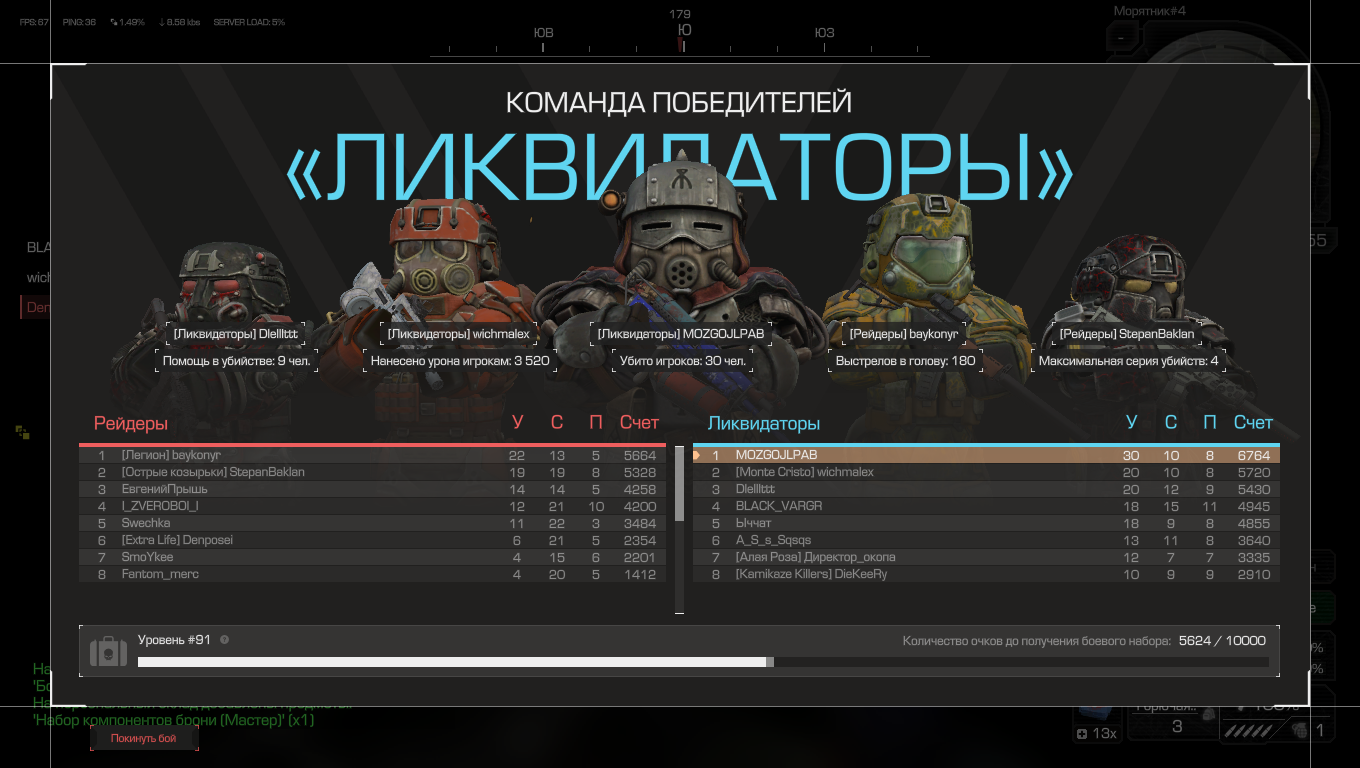This screenshot has height=768, width=1360.
Task: Click the 5624 / 10000 points counter
Action: pyautogui.click(x=1222, y=641)
